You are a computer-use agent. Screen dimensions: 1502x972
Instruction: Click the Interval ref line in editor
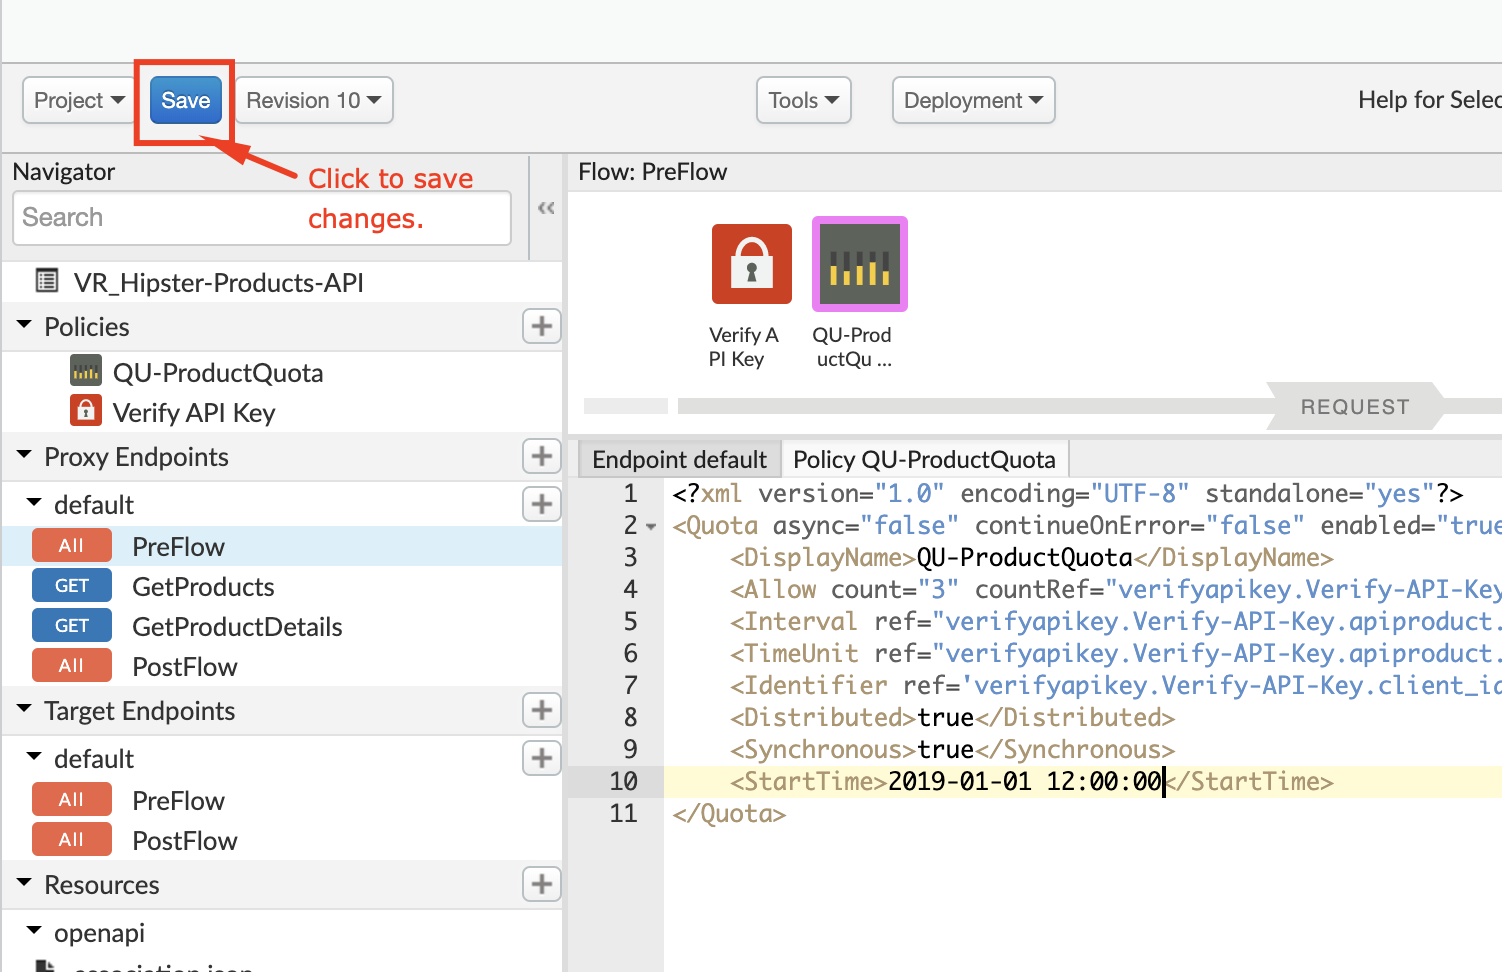pos(1115,621)
